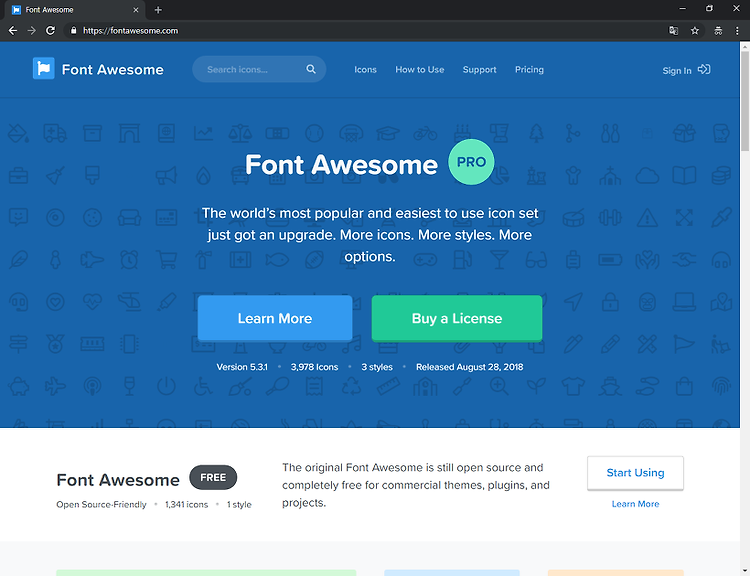
Task: Click the search magnifier icon
Action: pos(311,69)
